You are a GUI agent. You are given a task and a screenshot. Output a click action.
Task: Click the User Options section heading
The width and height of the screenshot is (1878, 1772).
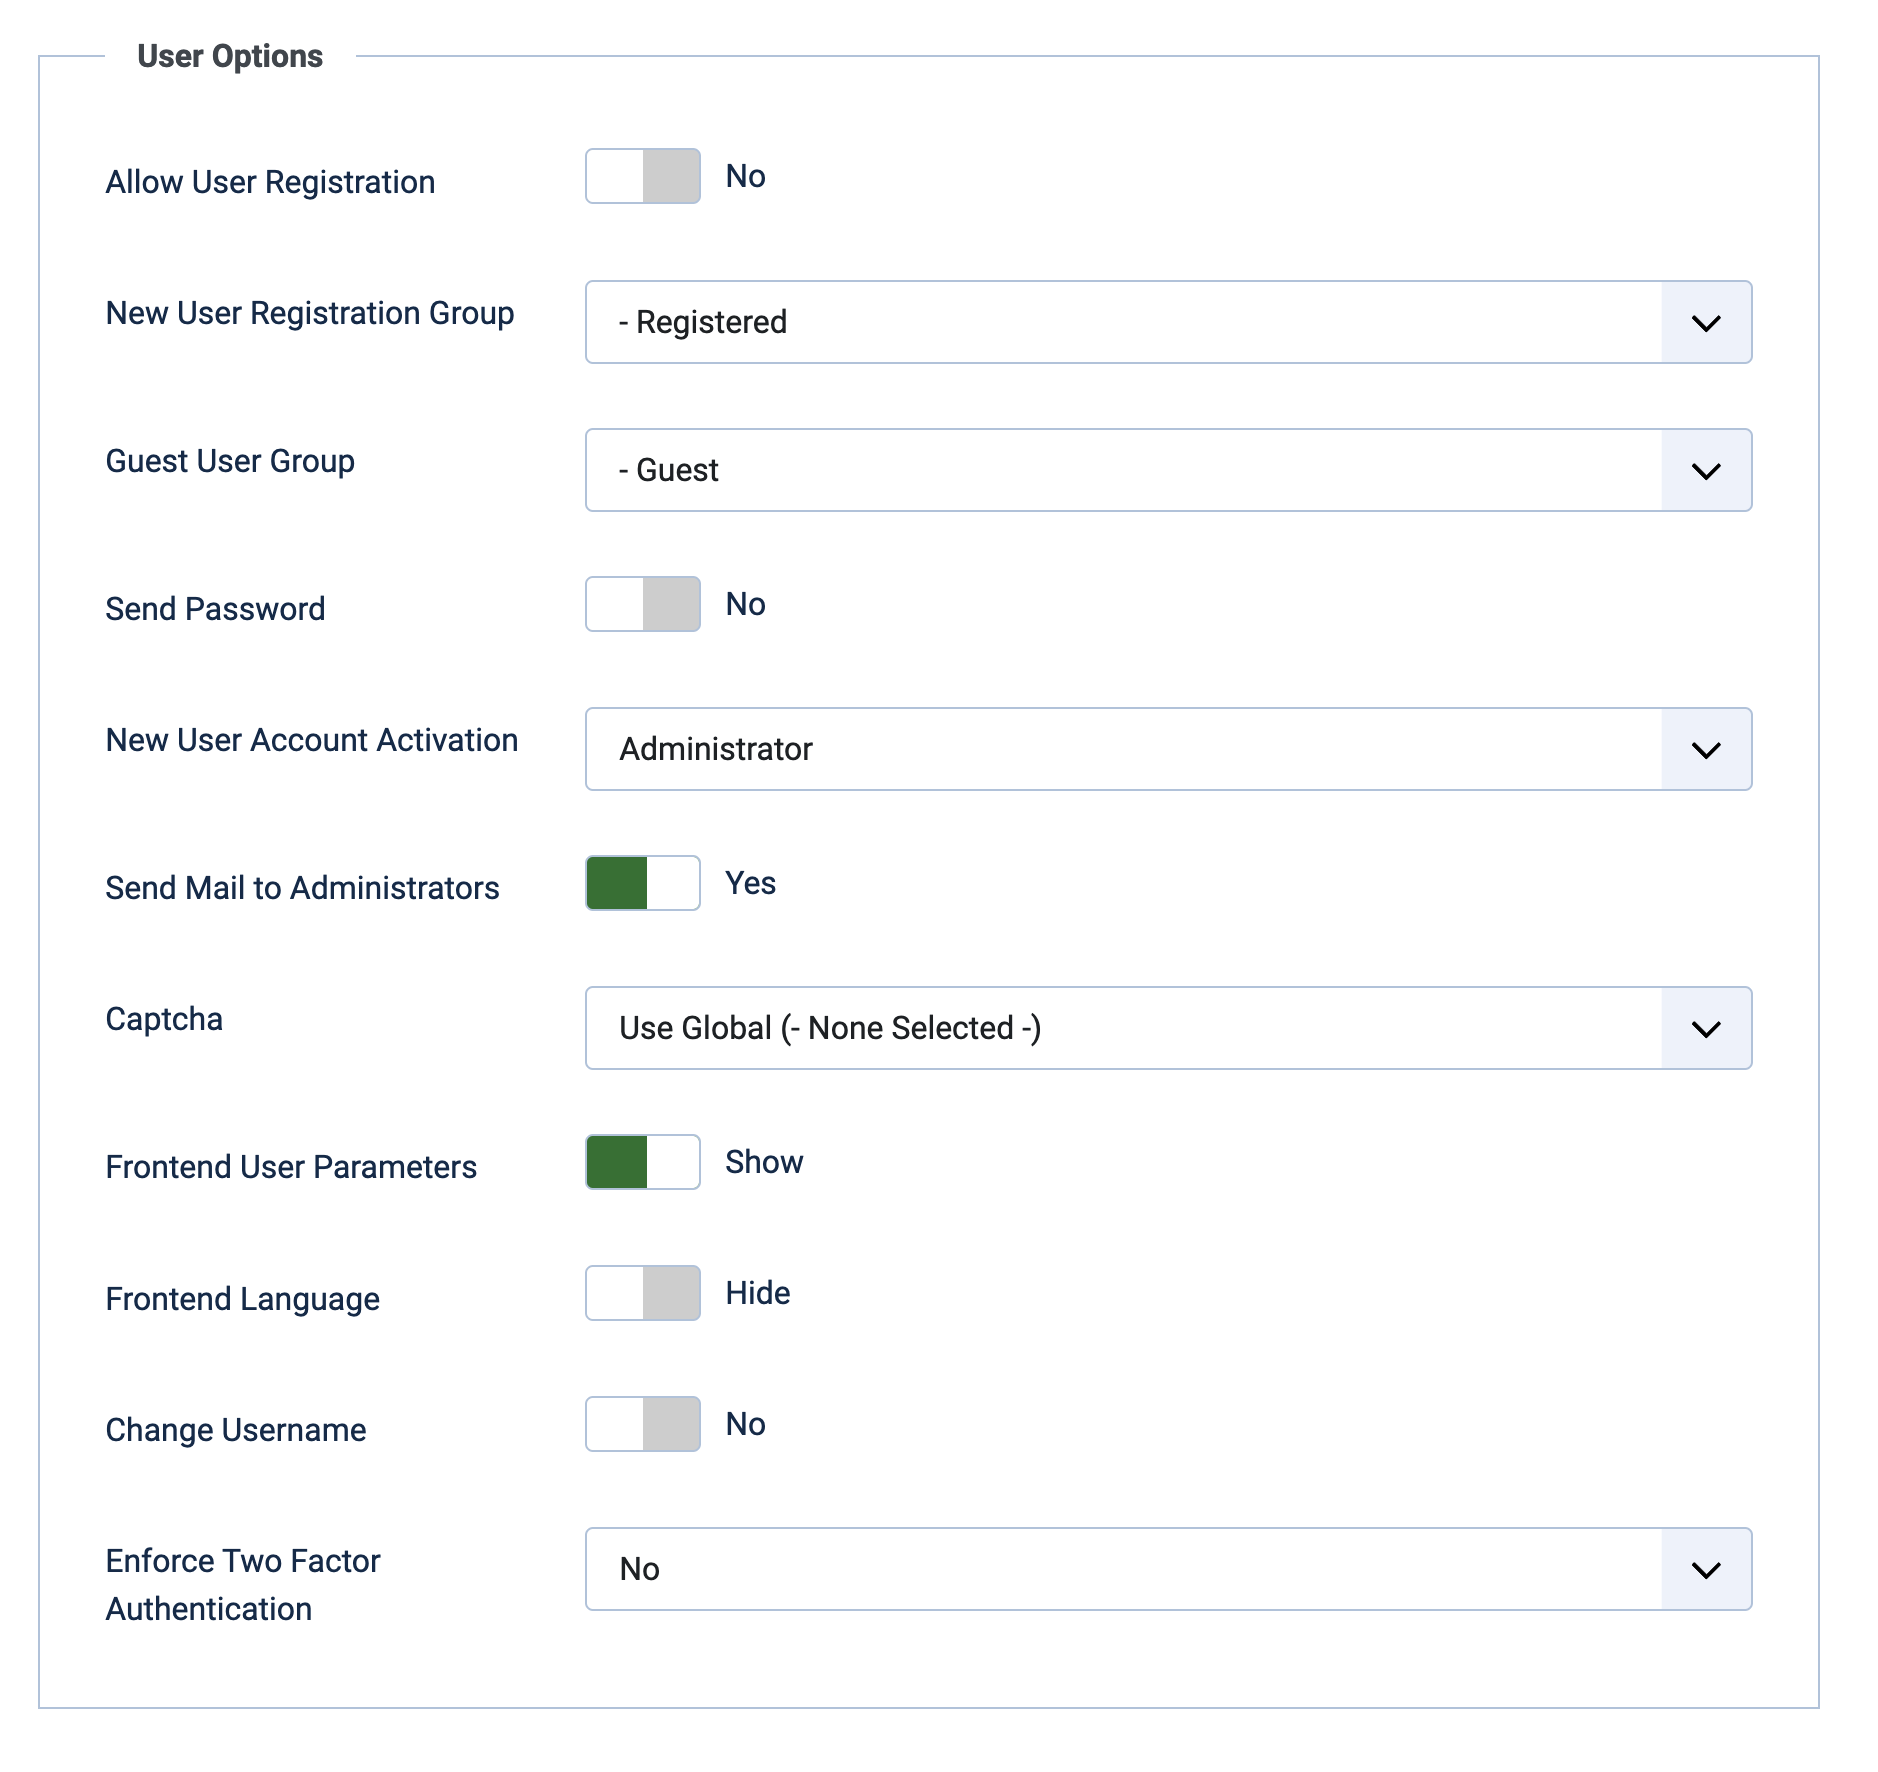(x=230, y=56)
